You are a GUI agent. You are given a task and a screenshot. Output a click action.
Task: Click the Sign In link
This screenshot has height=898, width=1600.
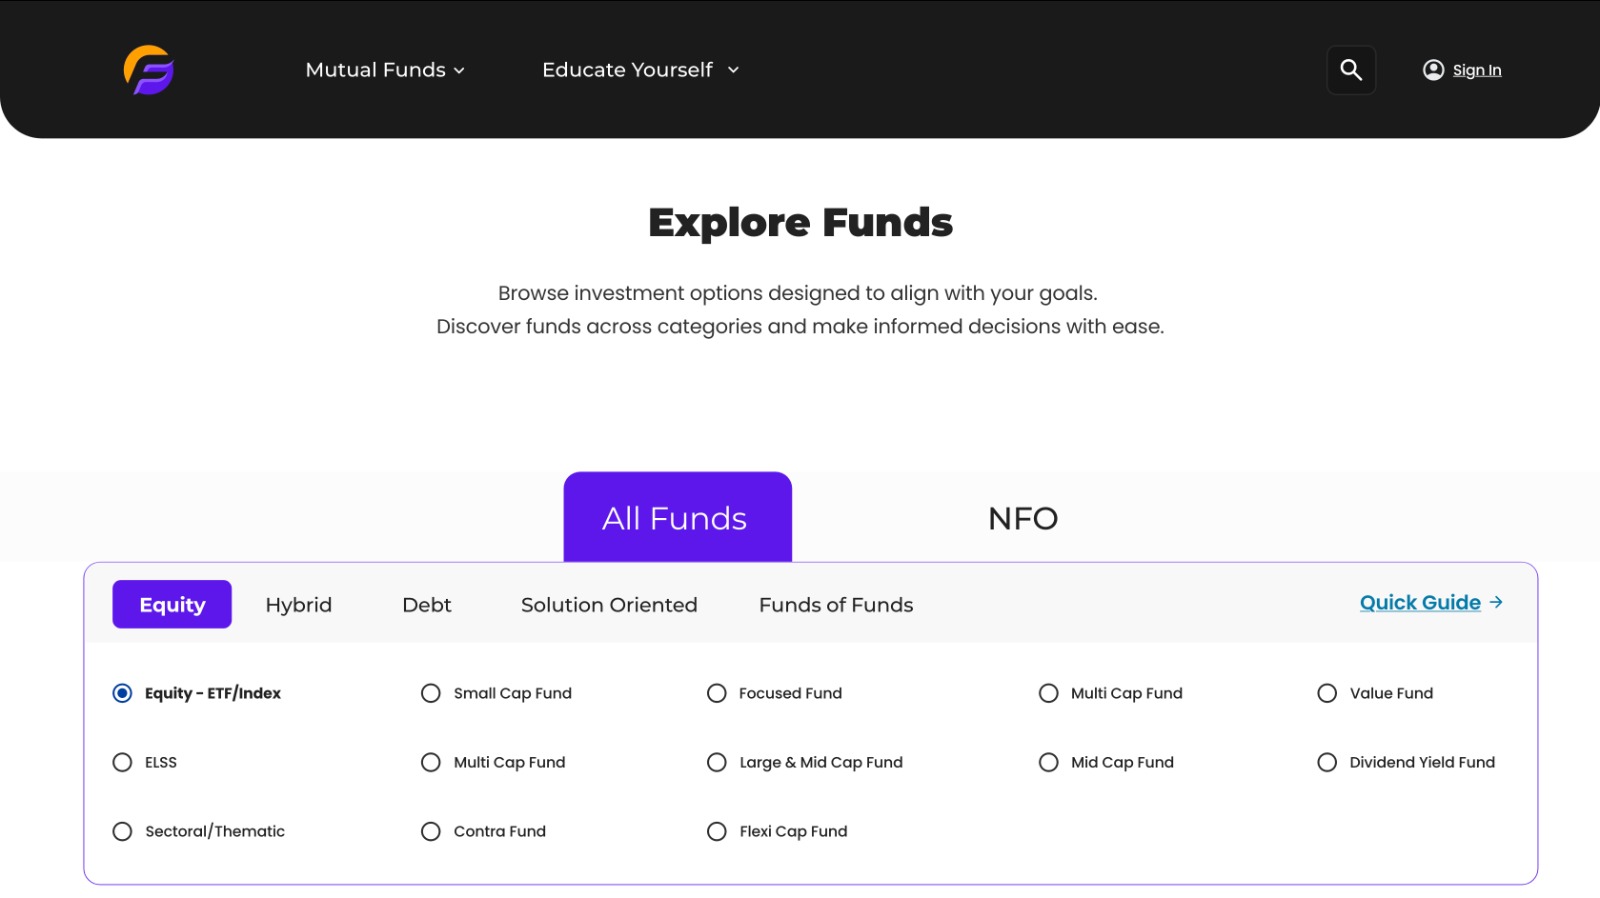(1477, 70)
